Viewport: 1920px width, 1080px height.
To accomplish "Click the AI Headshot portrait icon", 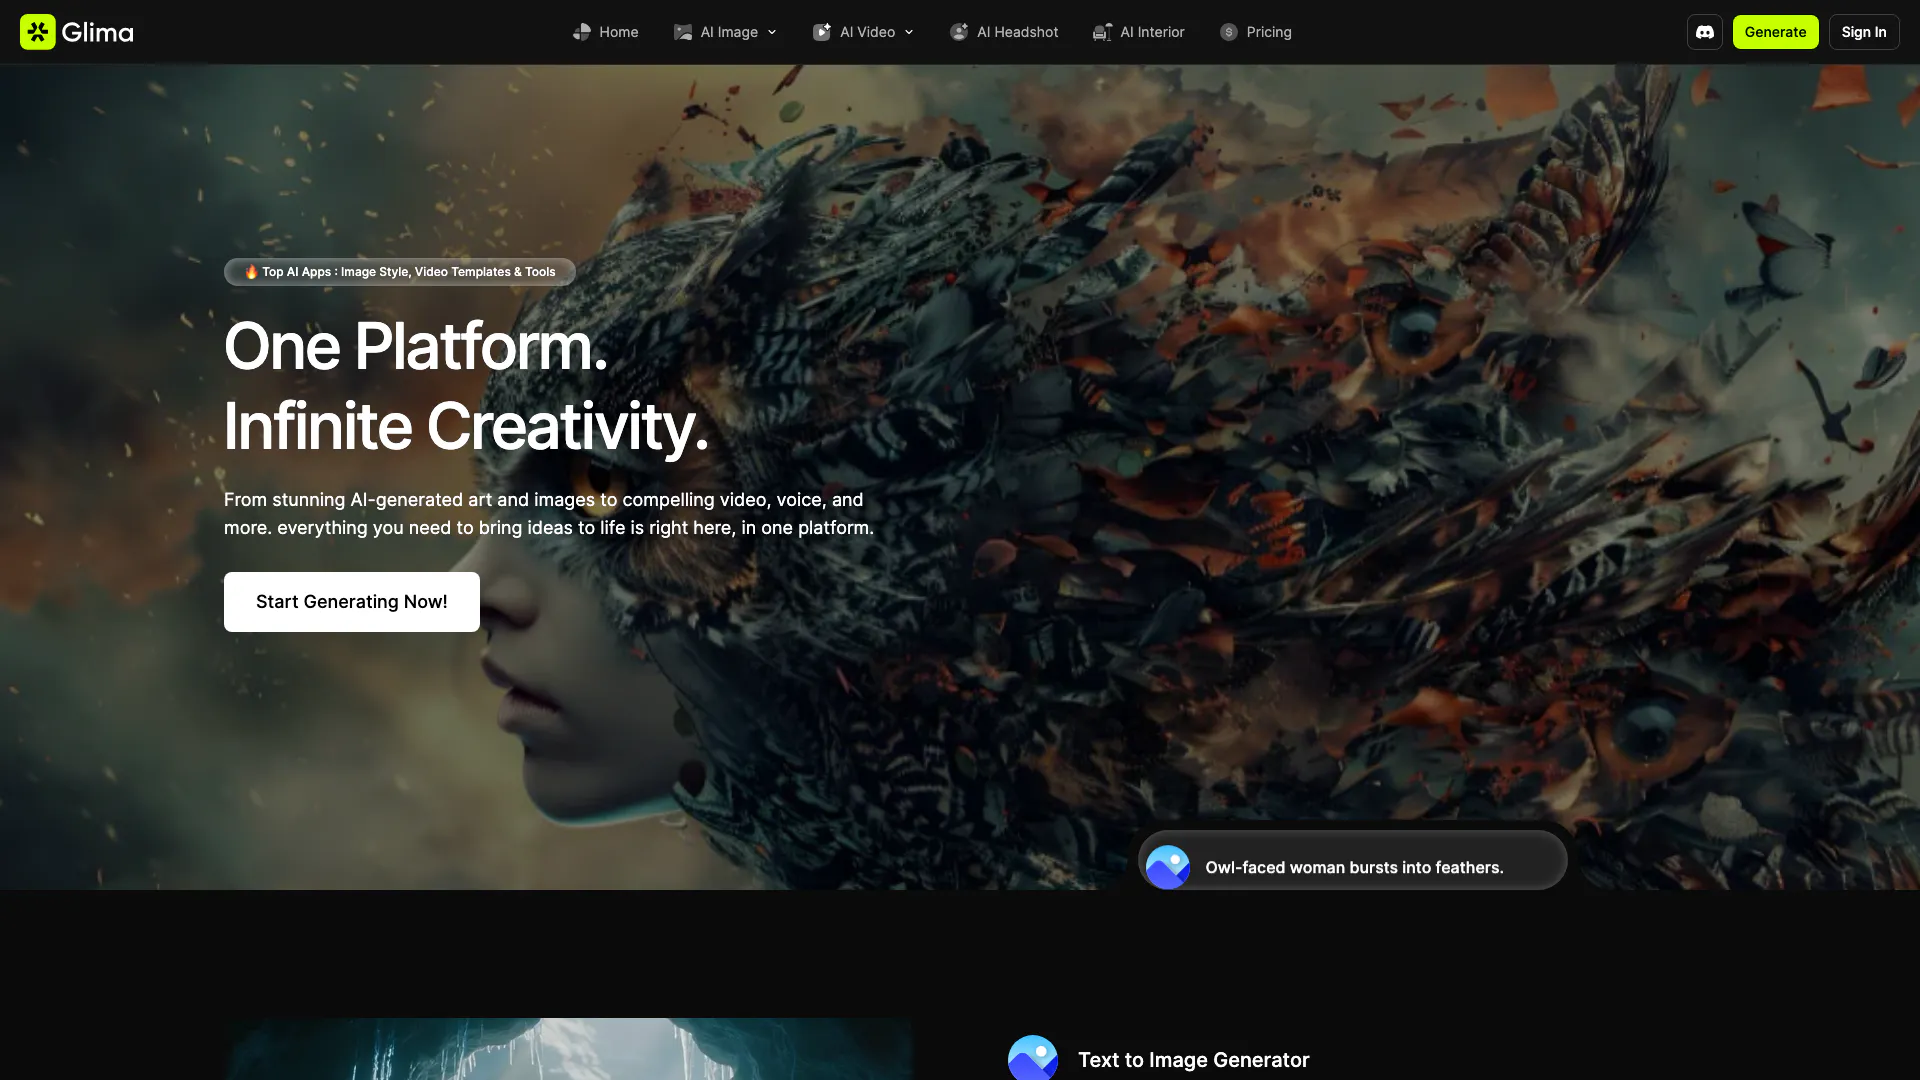I will coord(959,32).
